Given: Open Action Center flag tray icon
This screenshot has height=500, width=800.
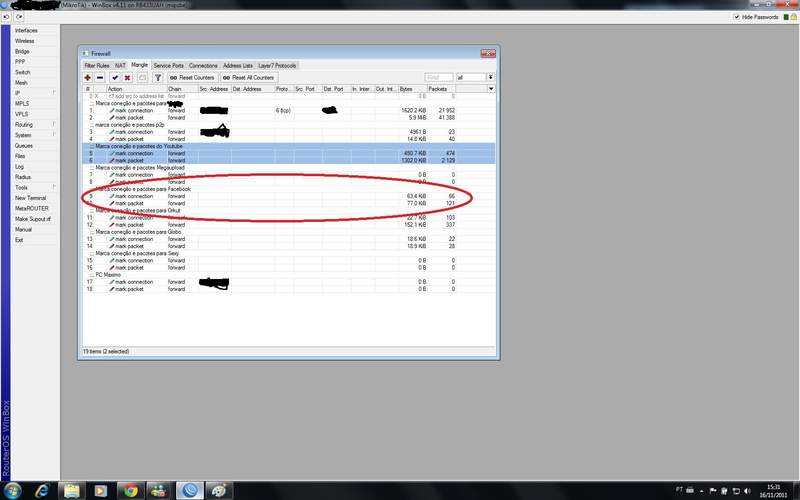Looking at the screenshot, I should point(713,490).
